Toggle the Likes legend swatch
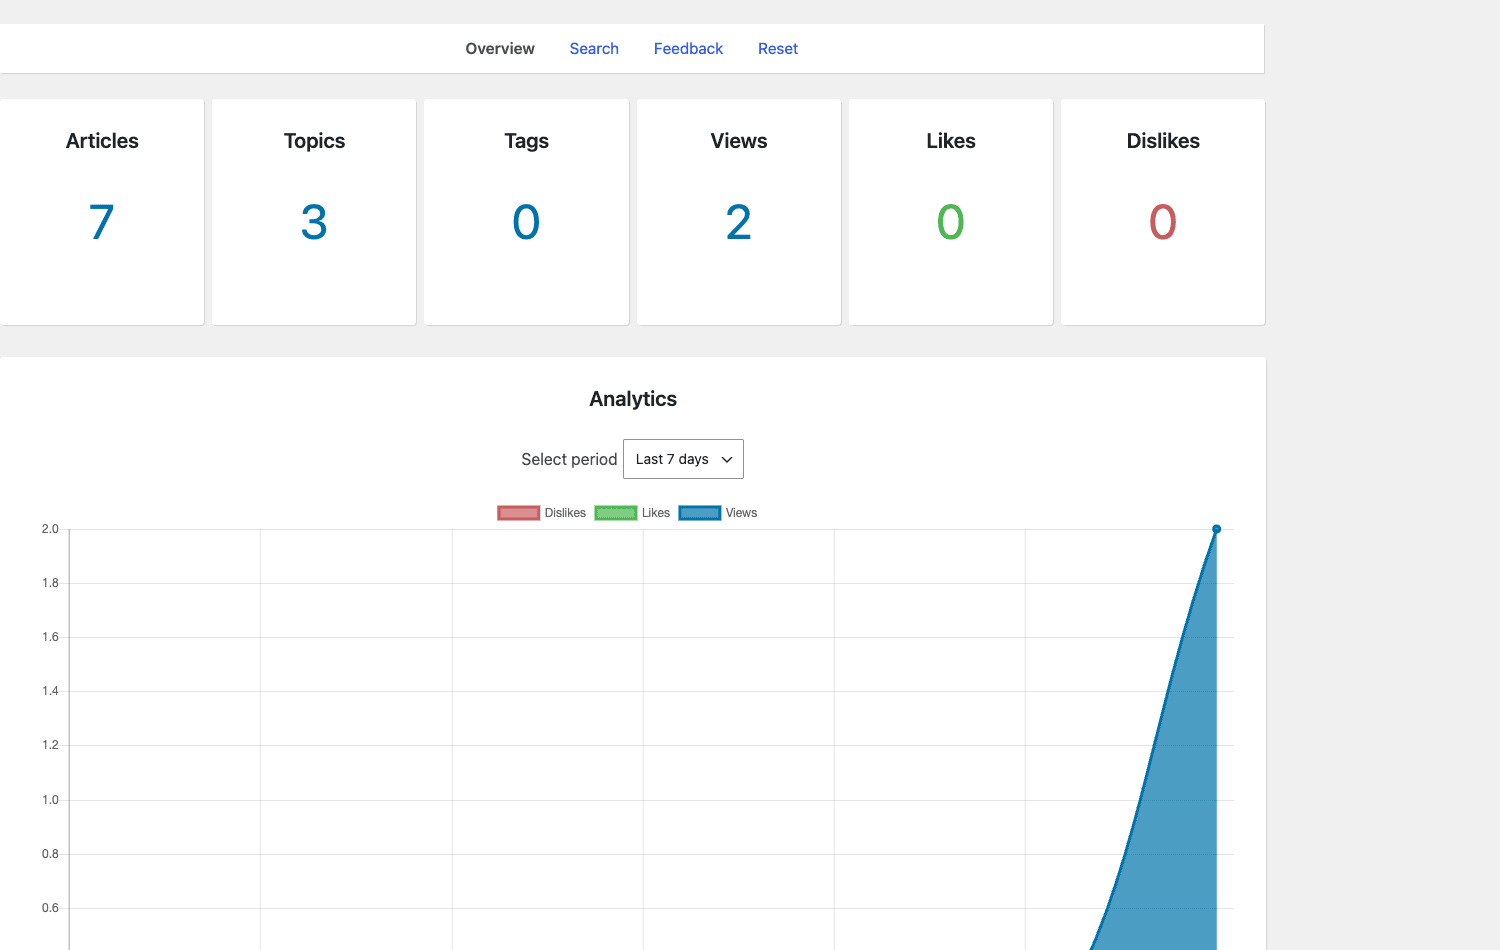 616,513
